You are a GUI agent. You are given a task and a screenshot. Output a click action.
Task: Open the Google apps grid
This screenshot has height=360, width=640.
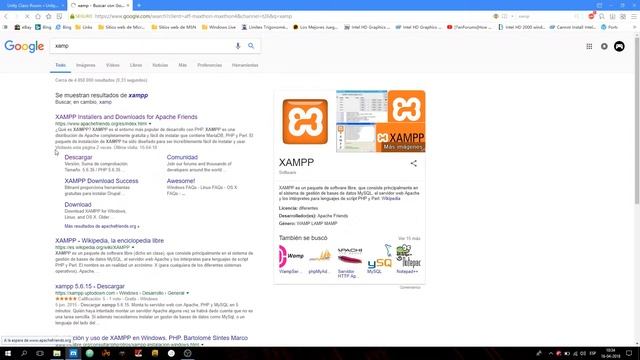coord(589,47)
